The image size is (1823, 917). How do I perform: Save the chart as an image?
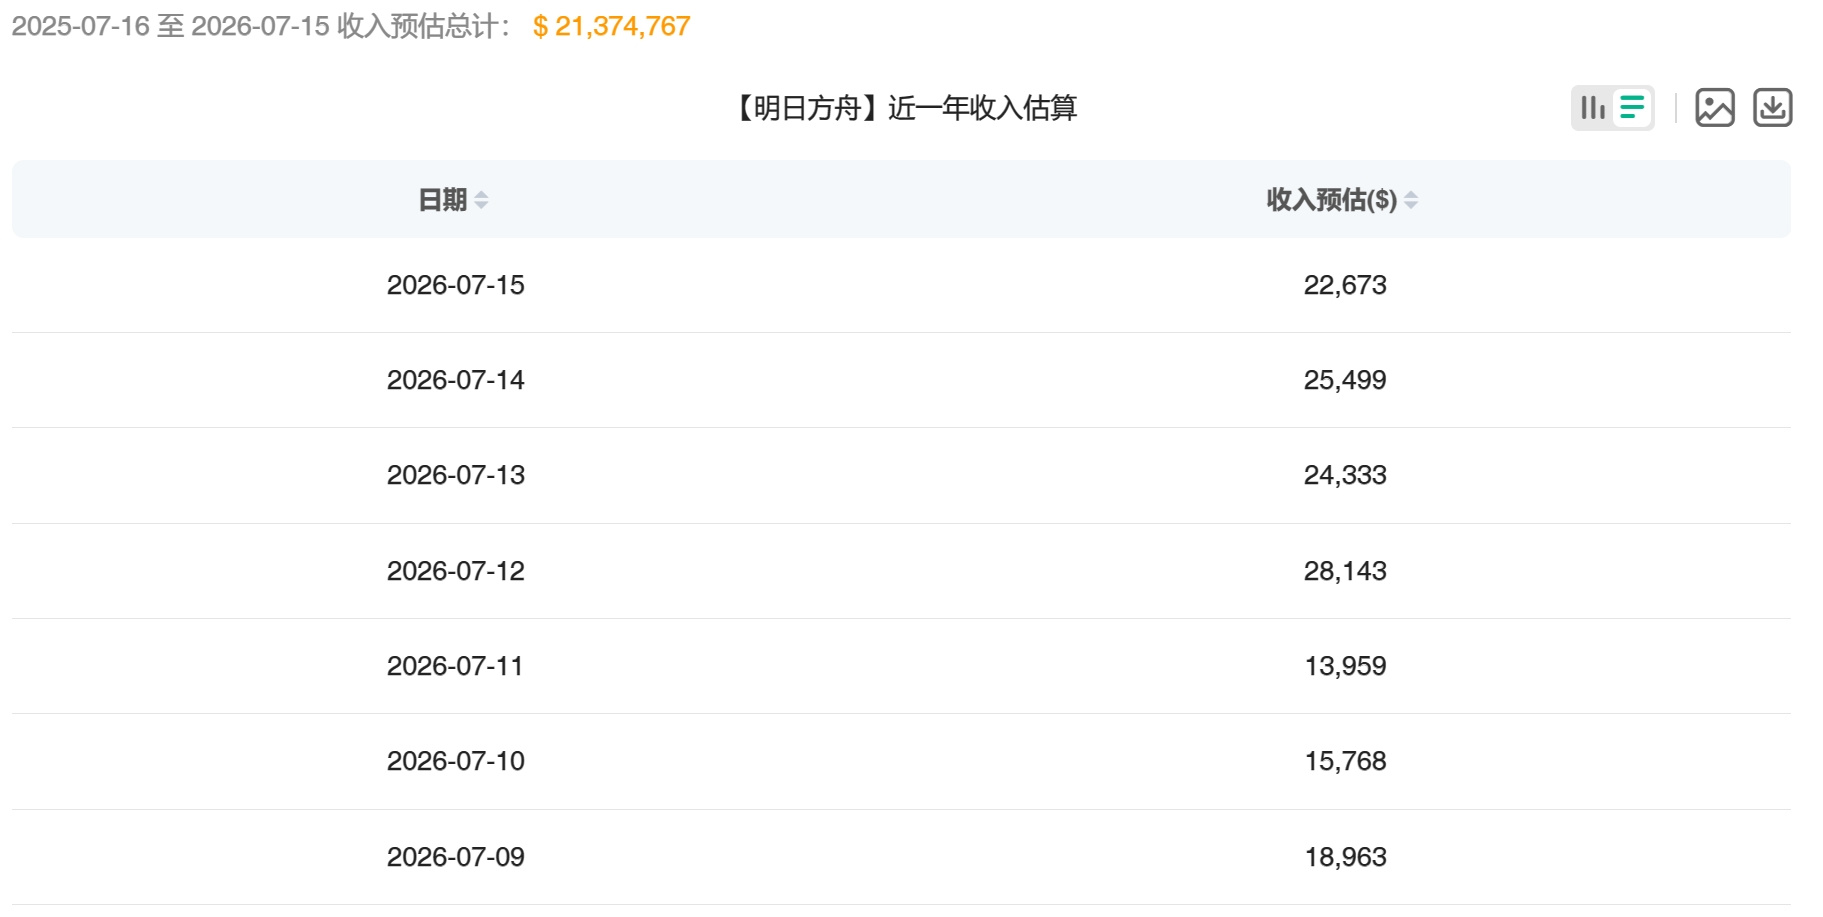(1715, 108)
